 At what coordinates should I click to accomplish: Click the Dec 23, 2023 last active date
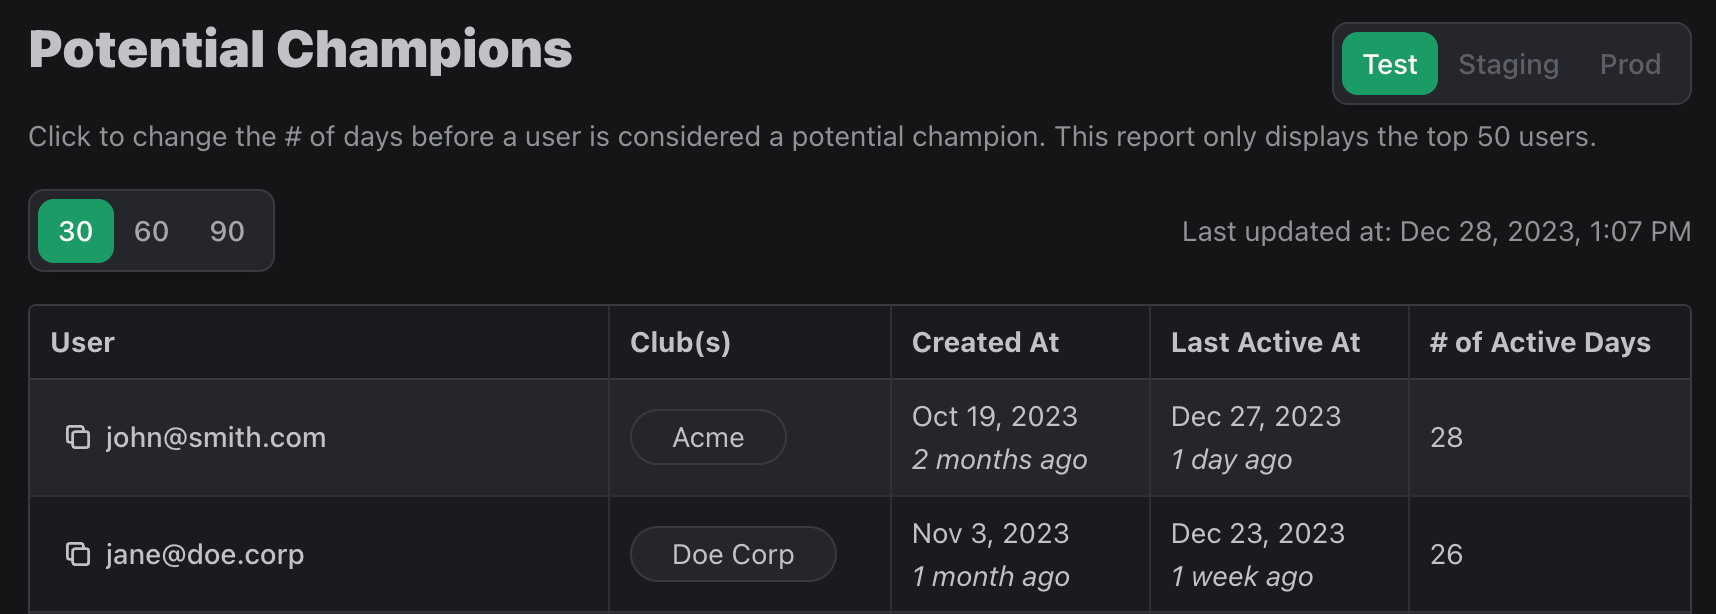point(1258,533)
